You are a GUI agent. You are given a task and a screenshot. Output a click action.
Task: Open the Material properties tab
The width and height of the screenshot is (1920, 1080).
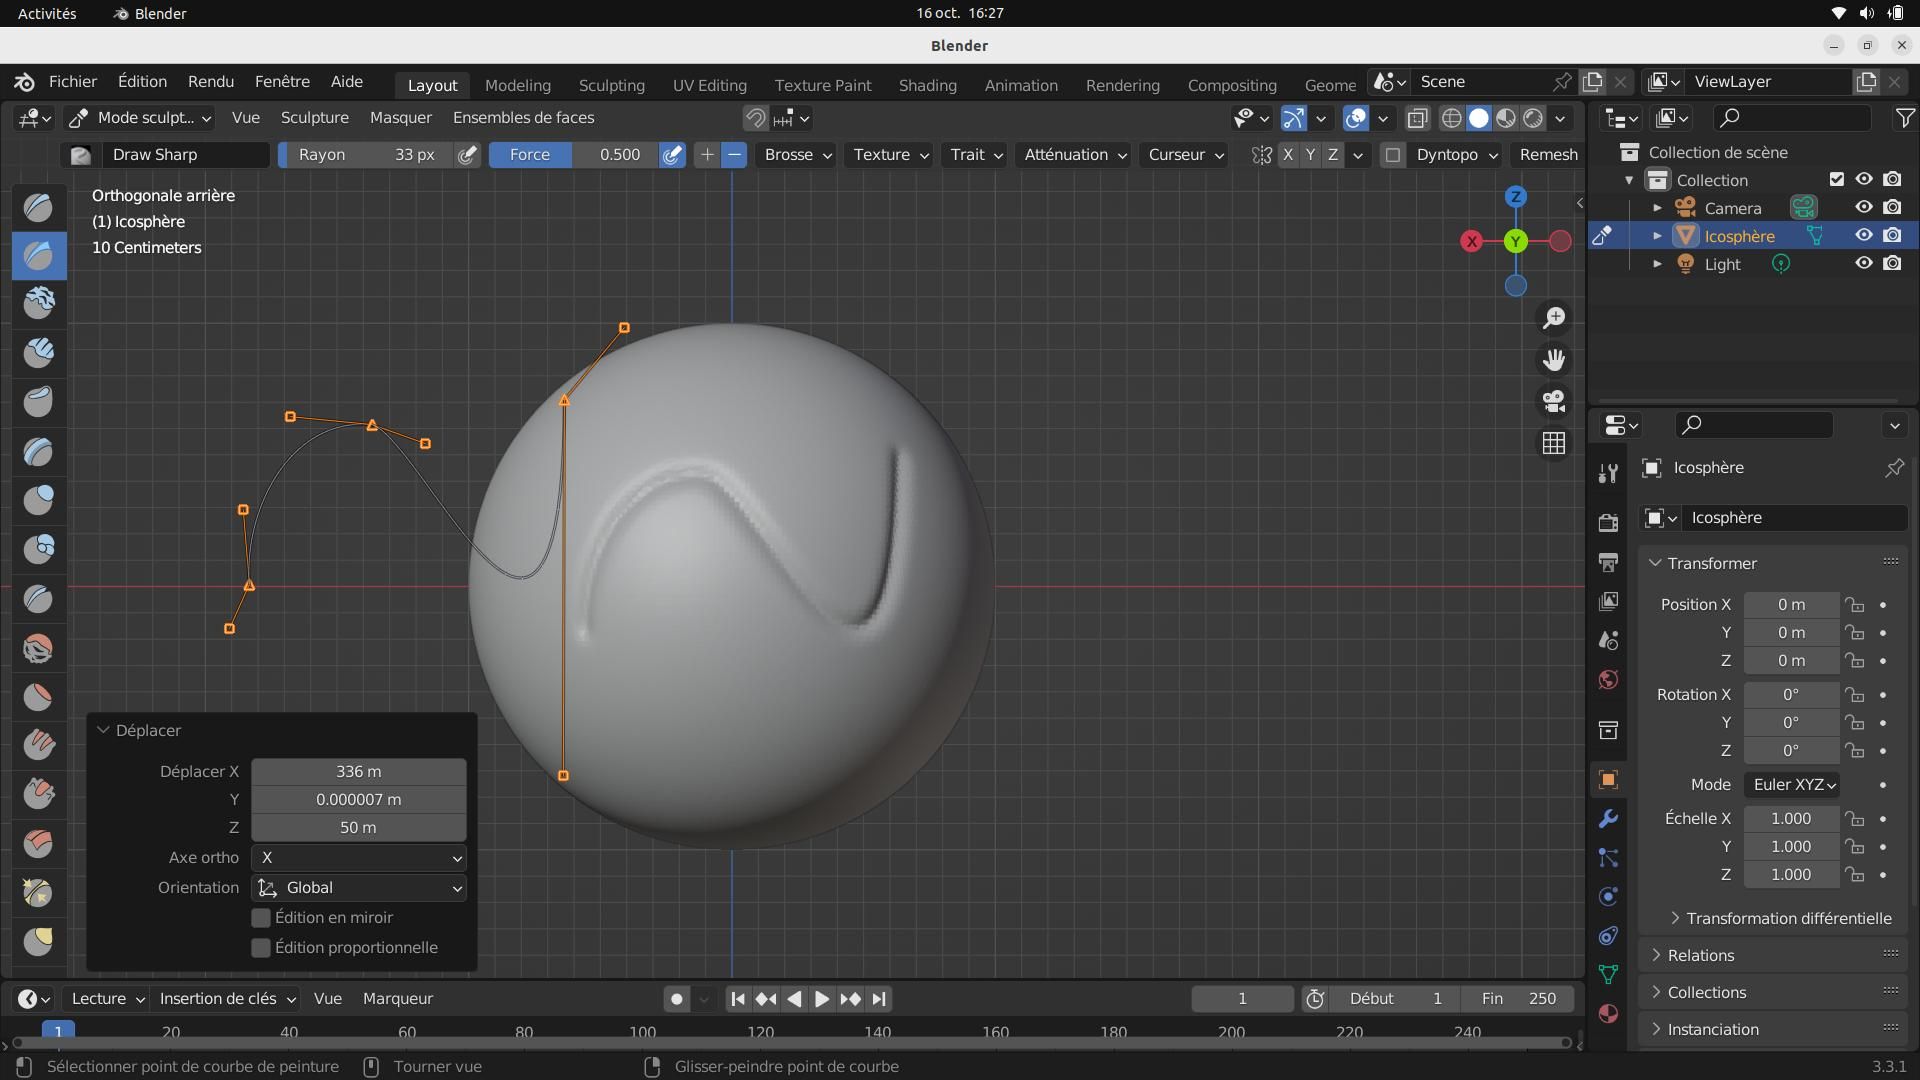click(1608, 1013)
